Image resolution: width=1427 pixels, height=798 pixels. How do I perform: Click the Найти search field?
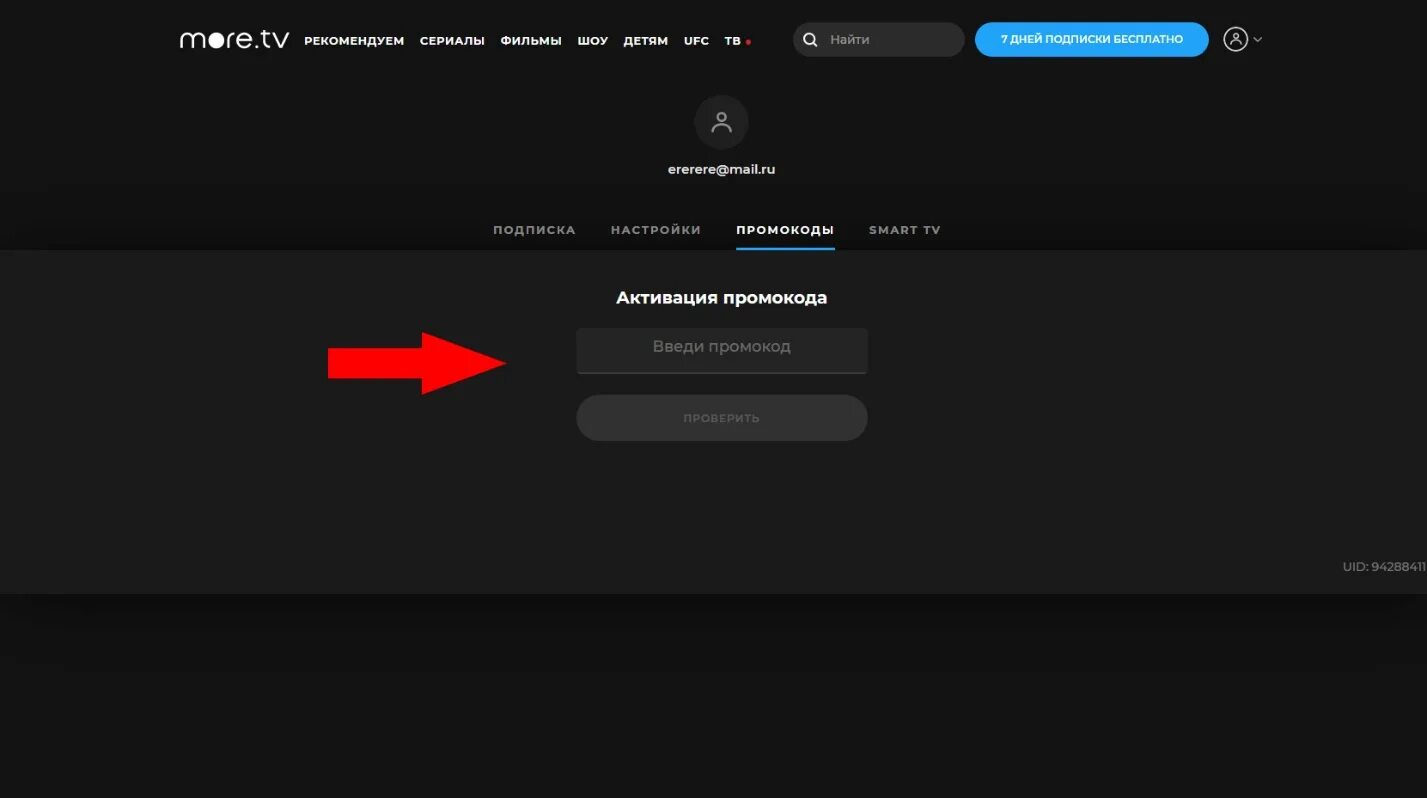point(879,40)
